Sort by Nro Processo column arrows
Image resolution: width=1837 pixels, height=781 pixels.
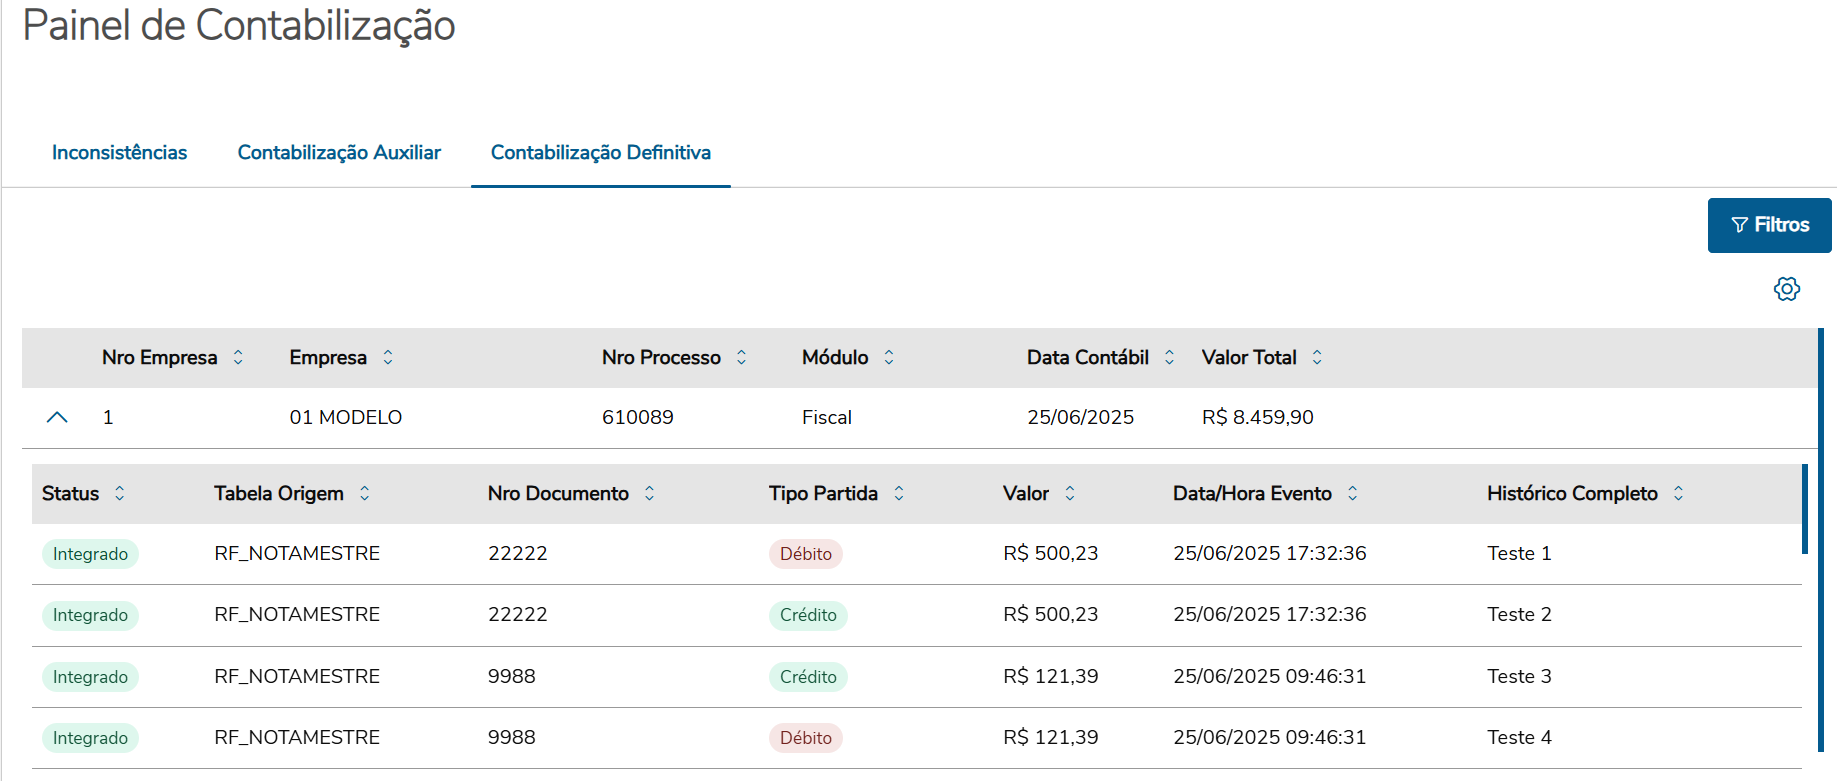(x=741, y=357)
